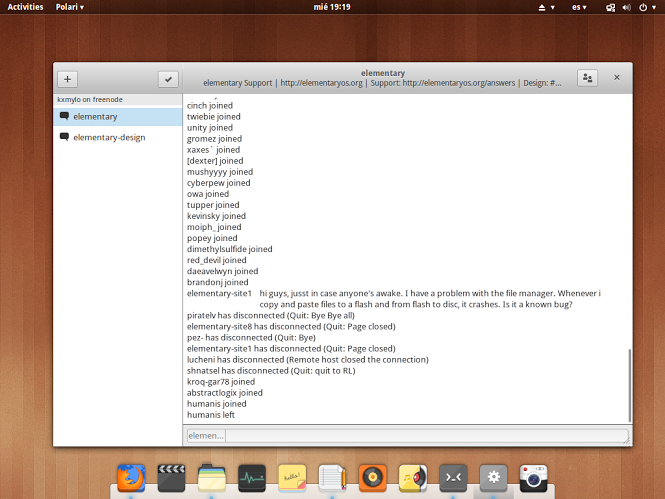Click the line 'abstractlogix joined'

click(x=225, y=393)
